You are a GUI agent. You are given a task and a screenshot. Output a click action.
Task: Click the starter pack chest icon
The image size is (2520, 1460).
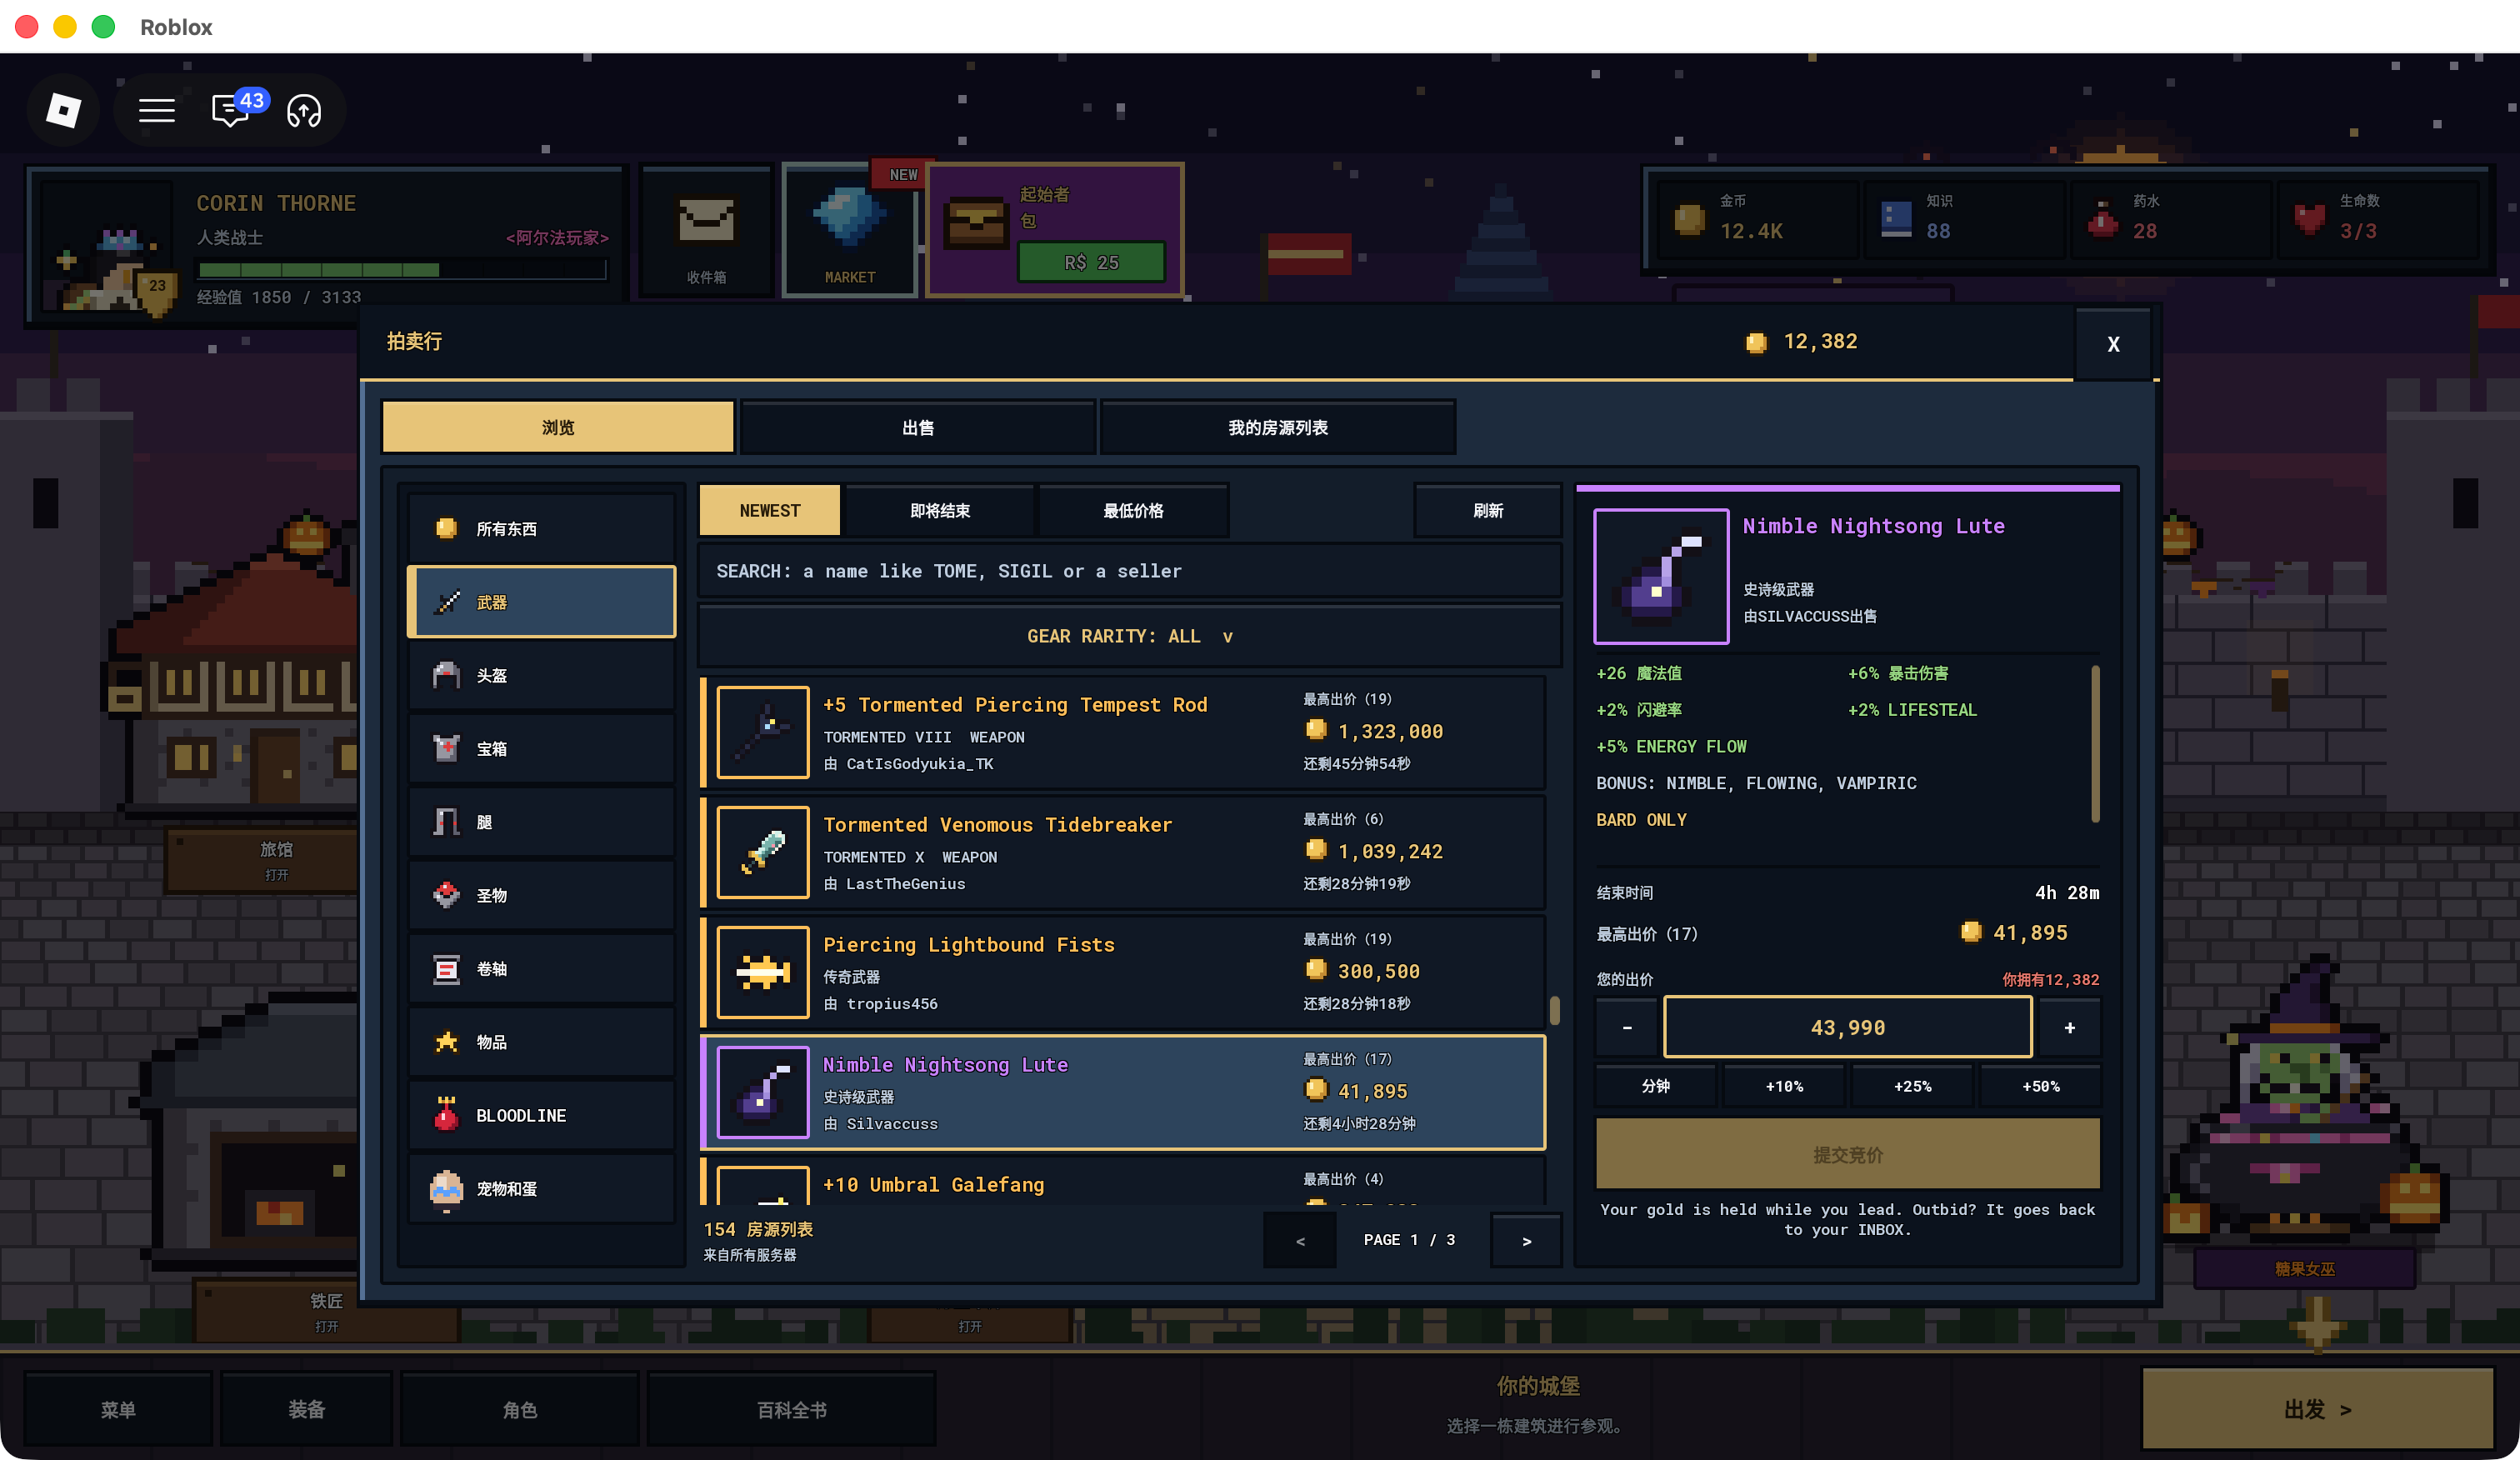coord(975,222)
